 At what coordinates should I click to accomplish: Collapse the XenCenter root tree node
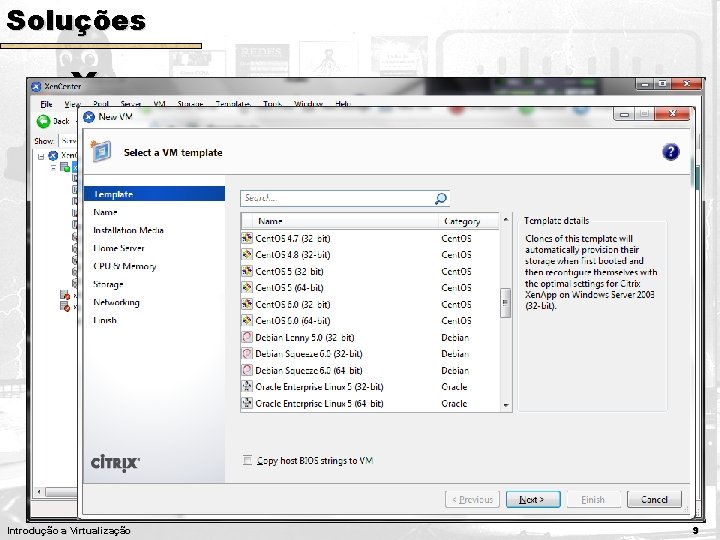[41, 156]
